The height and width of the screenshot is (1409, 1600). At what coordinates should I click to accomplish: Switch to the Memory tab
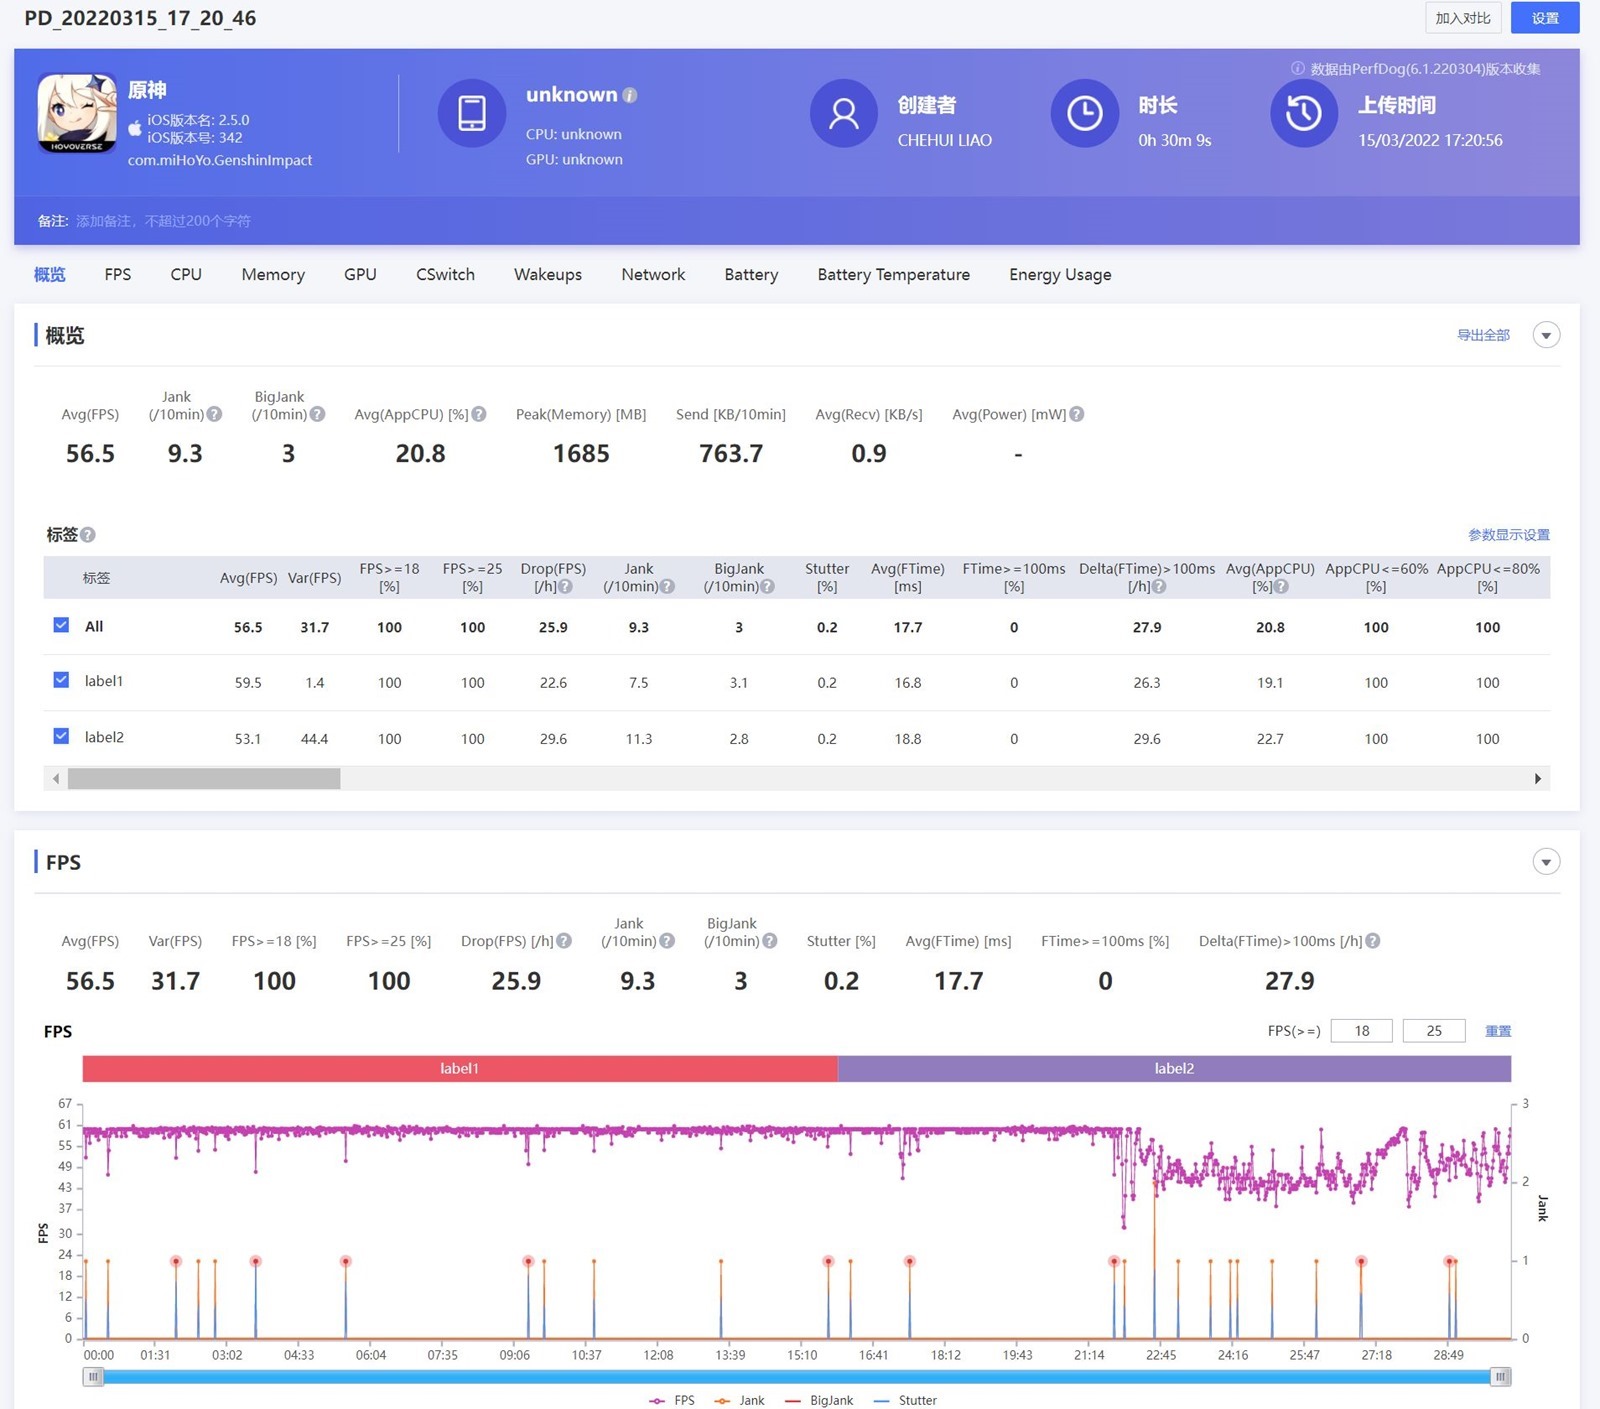(x=273, y=274)
